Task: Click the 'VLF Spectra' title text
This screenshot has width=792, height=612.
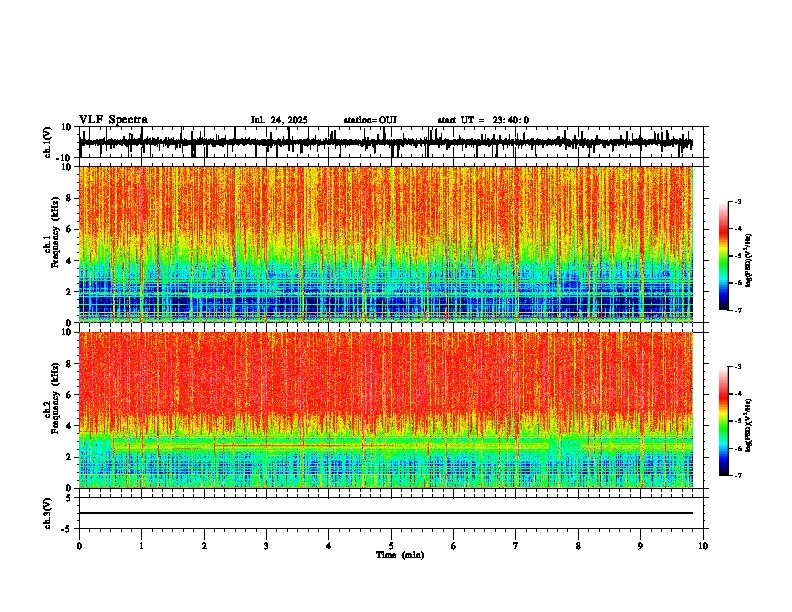Action: pyautogui.click(x=113, y=120)
